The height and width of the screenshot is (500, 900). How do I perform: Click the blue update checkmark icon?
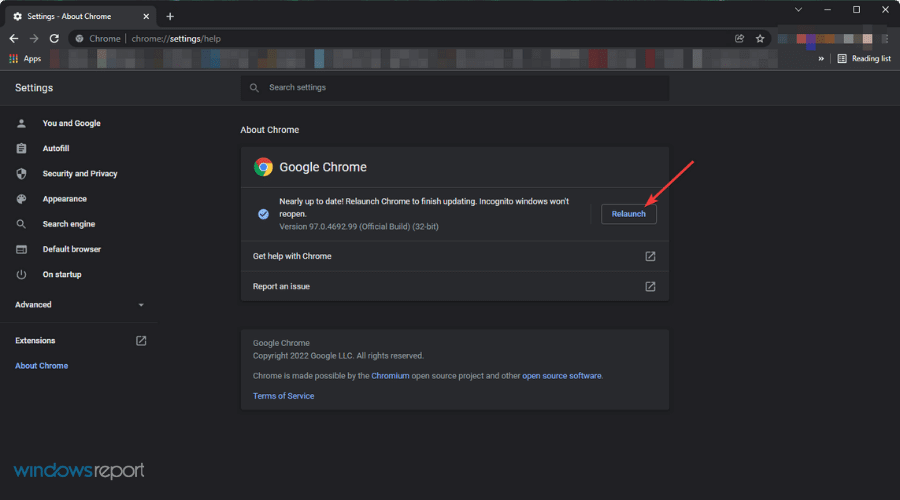[263, 214]
